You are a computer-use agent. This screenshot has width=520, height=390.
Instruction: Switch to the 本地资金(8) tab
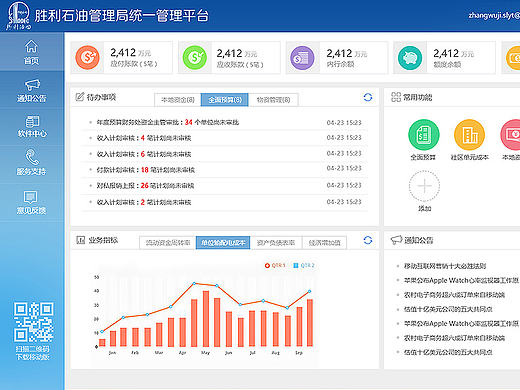click(178, 100)
